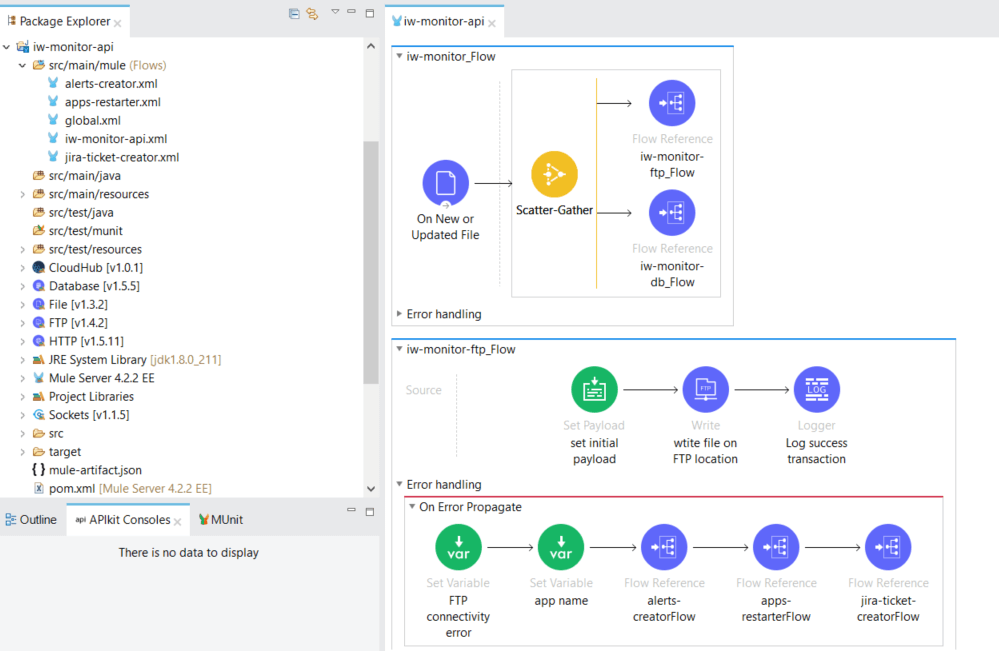
Task: Expand src/test/resources folder
Action: pyautogui.click(x=22, y=250)
